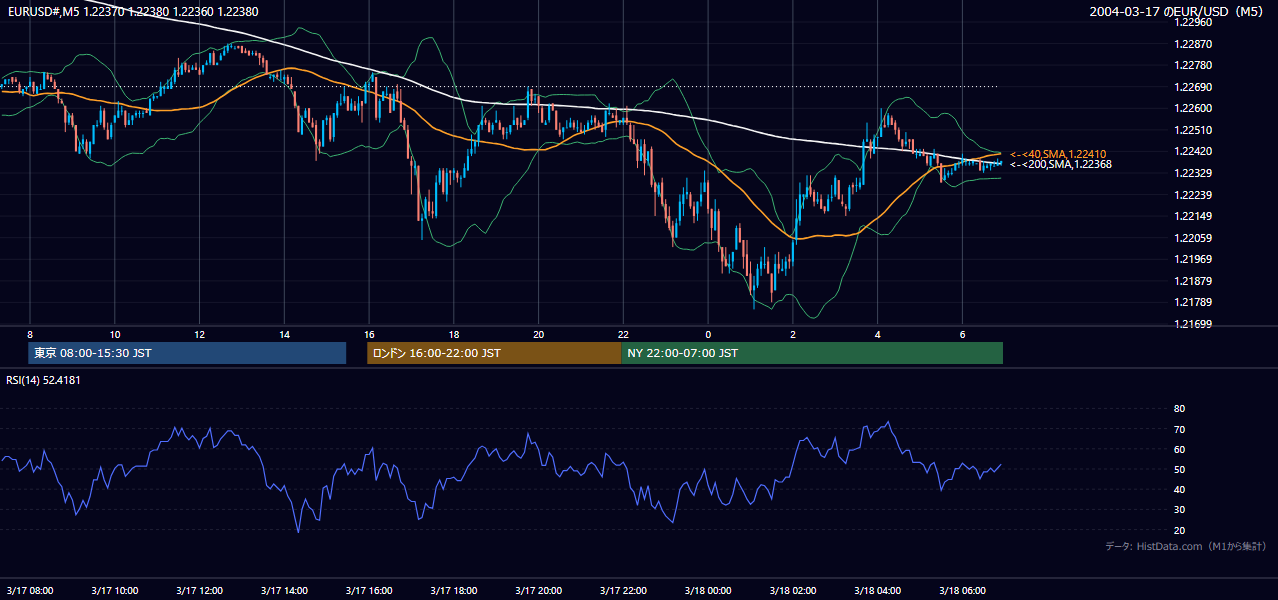Click price level 1.22420 on the axis
Viewport: 1278px width, 600px height.
pyautogui.click(x=1193, y=151)
